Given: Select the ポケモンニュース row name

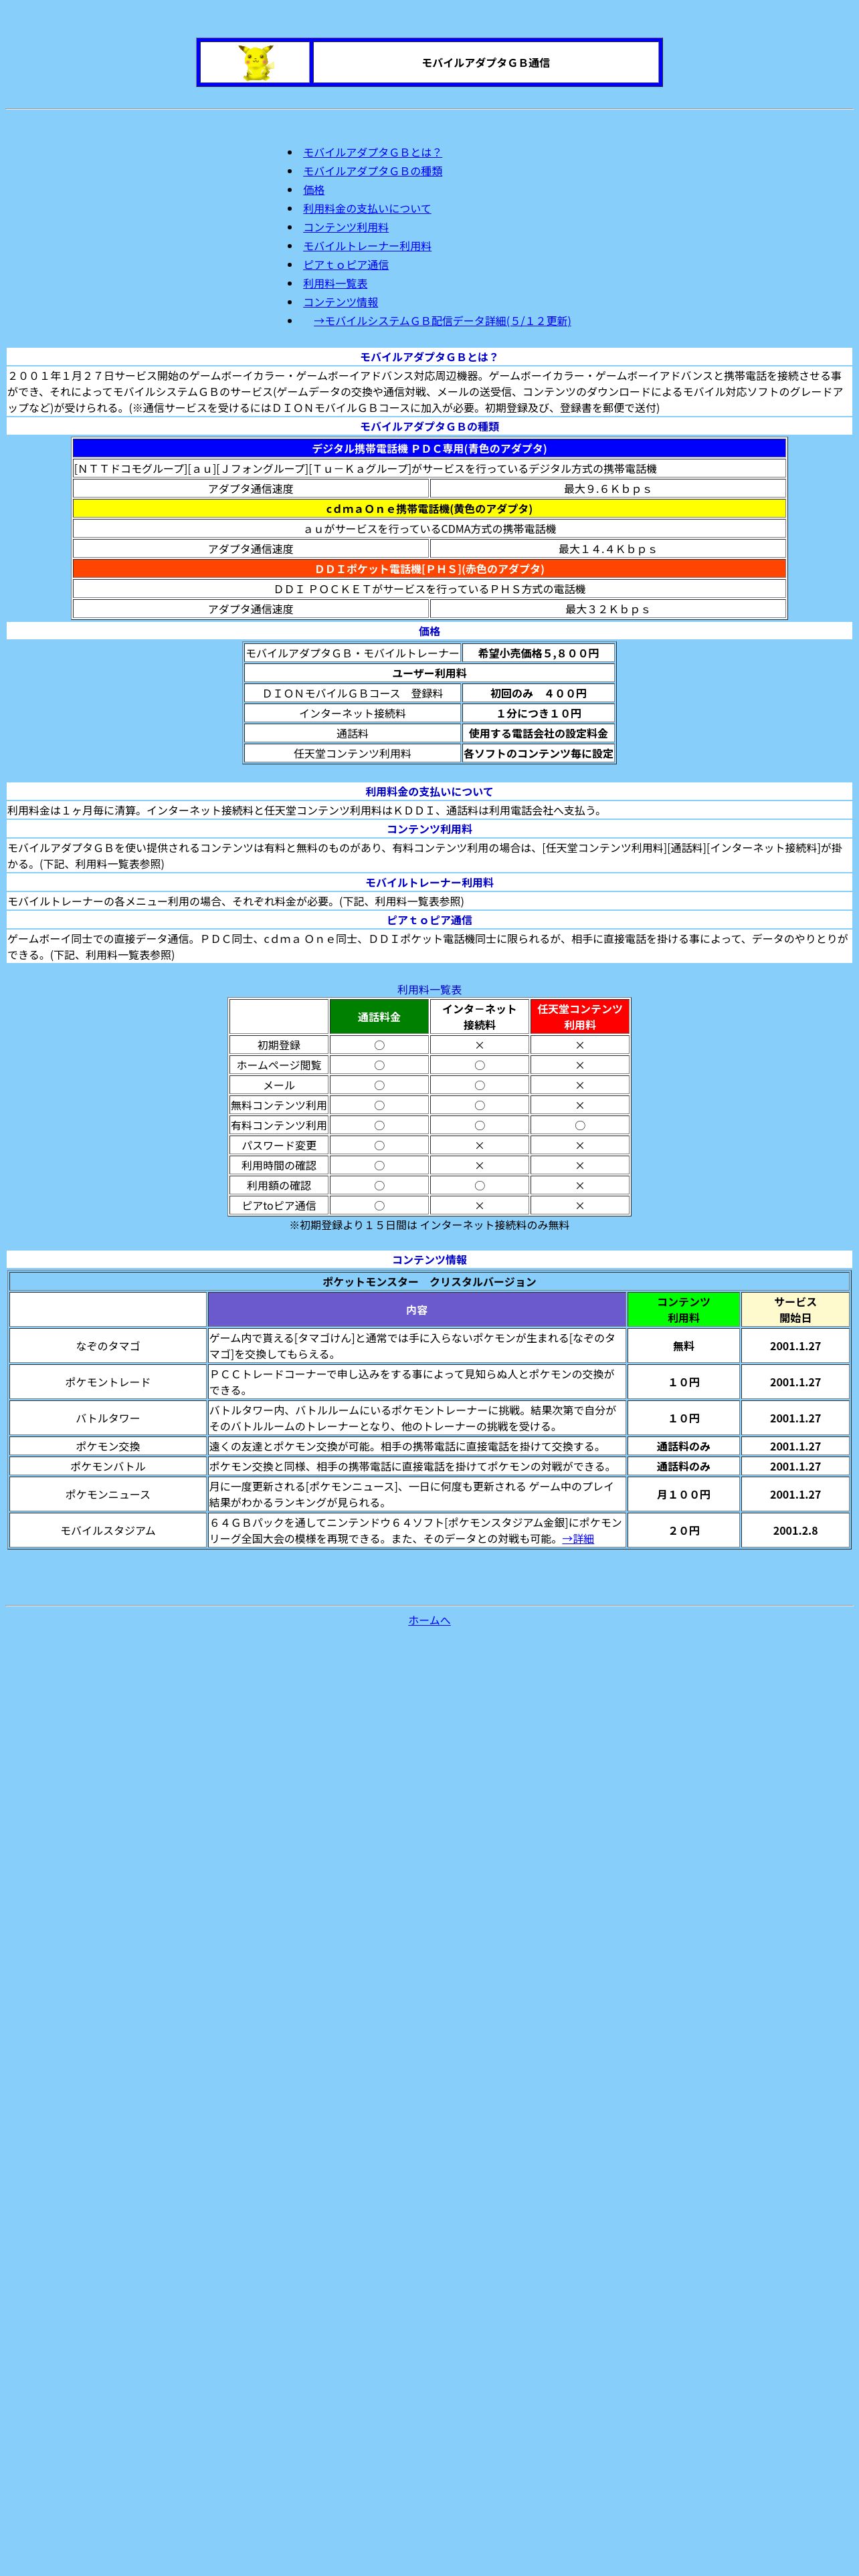Looking at the screenshot, I should tap(108, 1494).
